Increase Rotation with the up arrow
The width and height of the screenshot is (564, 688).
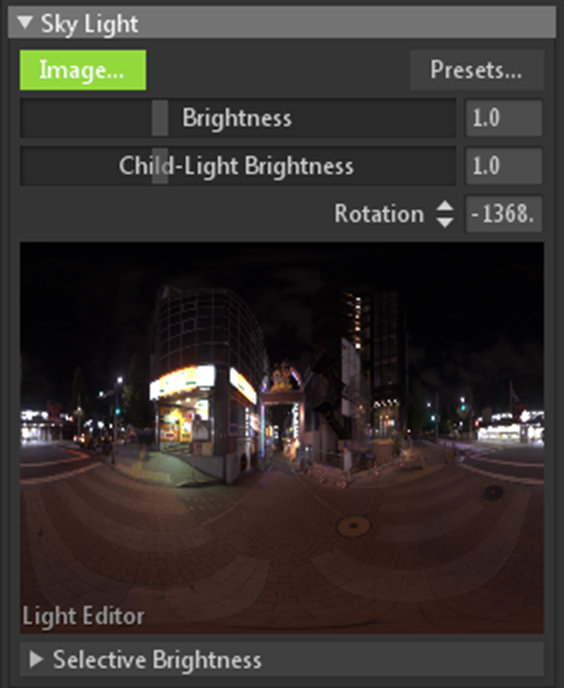pos(445,206)
